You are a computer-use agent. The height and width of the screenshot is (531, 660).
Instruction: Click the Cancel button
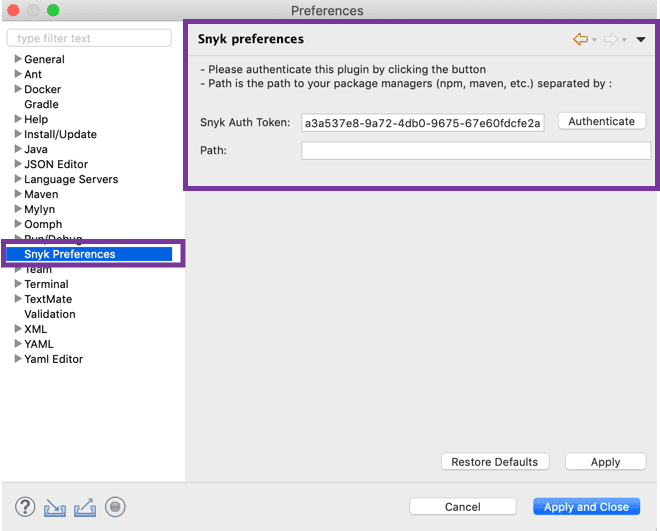pos(463,507)
